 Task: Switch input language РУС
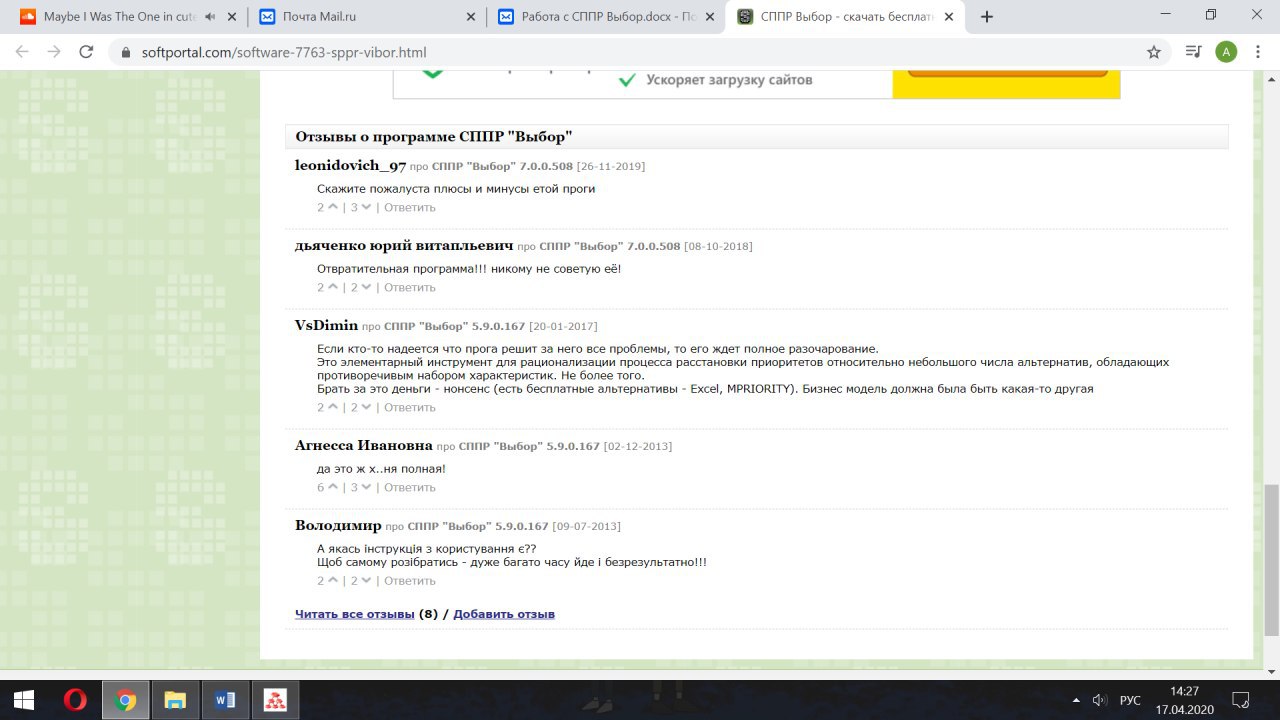(1130, 700)
